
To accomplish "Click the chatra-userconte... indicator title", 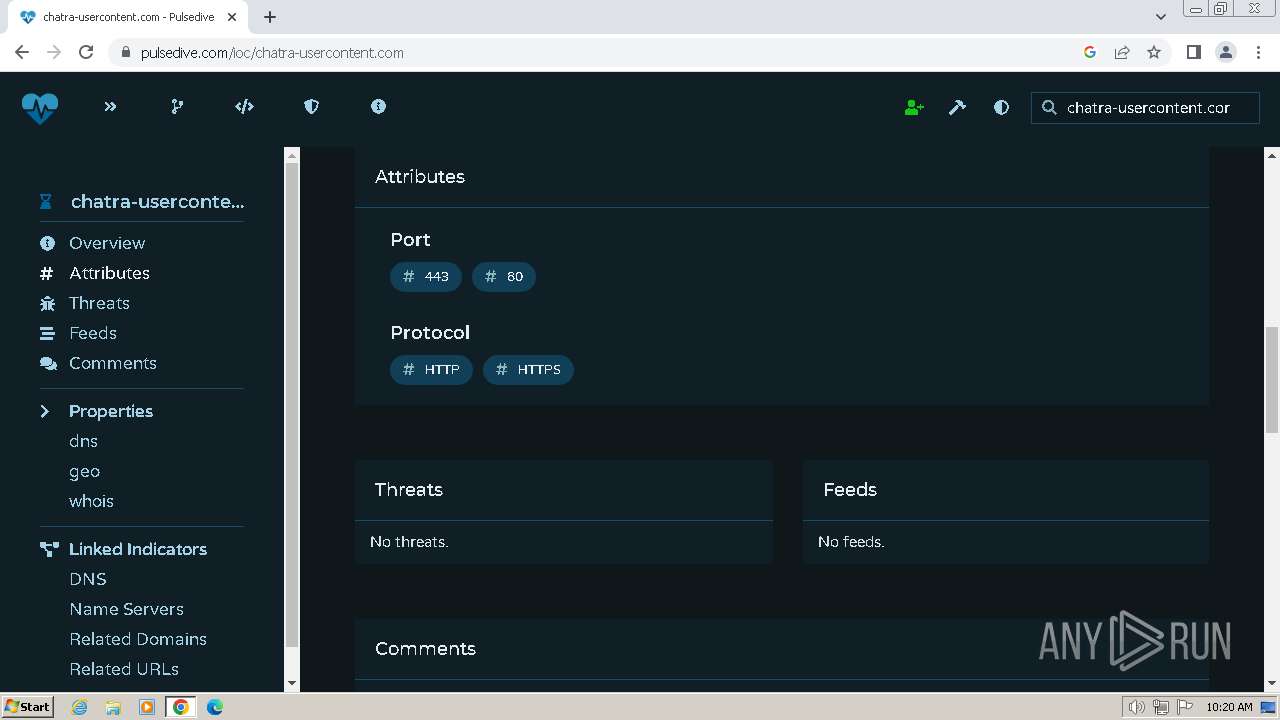I will point(157,201).
